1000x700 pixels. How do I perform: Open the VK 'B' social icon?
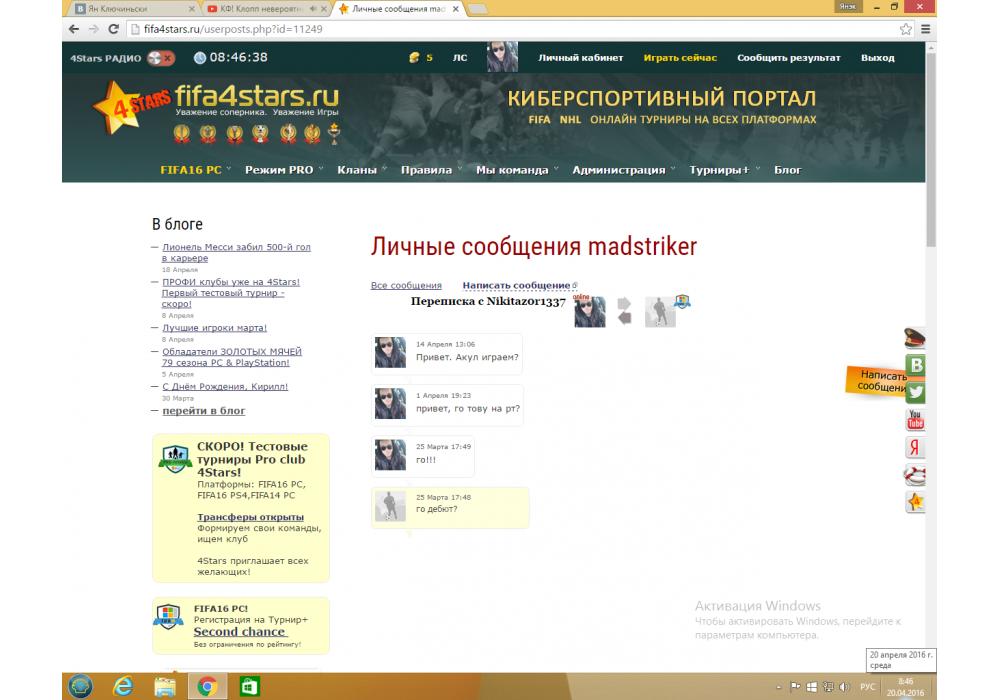coord(915,365)
